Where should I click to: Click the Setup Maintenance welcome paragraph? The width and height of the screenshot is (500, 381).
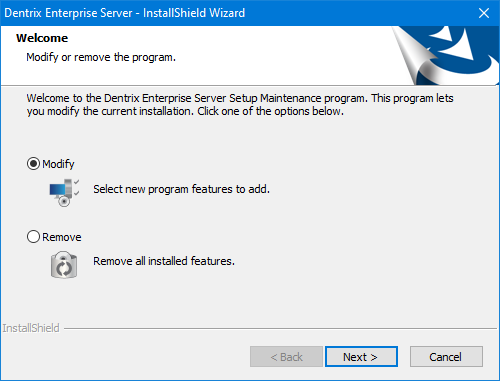(x=240, y=105)
